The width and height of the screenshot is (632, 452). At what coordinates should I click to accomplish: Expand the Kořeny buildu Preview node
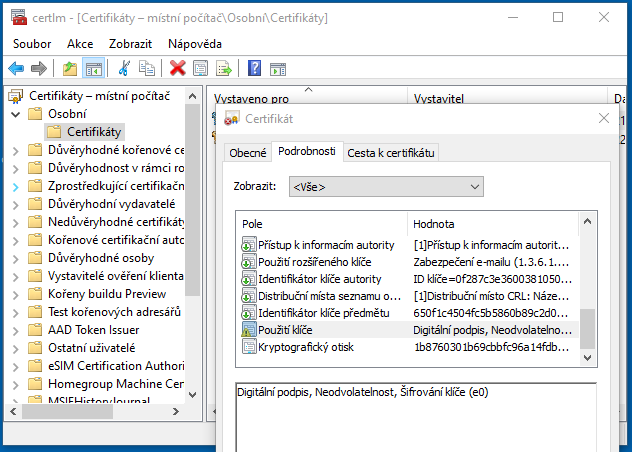[x=15, y=295]
